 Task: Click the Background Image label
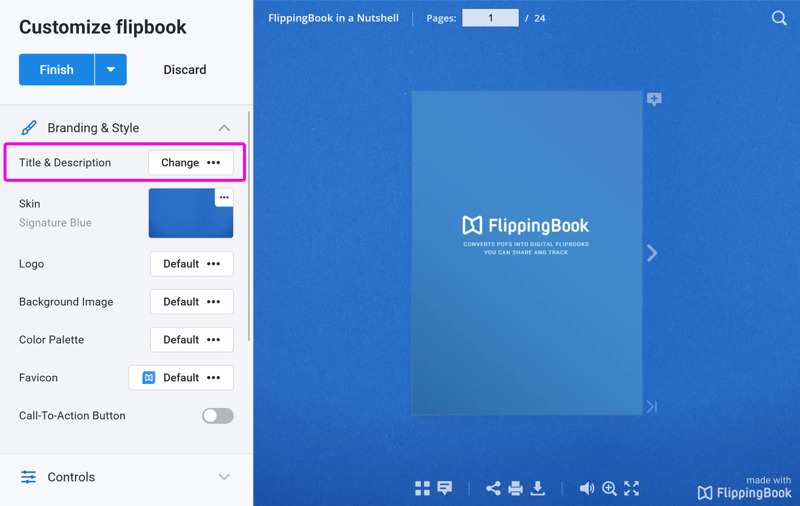[66, 302]
